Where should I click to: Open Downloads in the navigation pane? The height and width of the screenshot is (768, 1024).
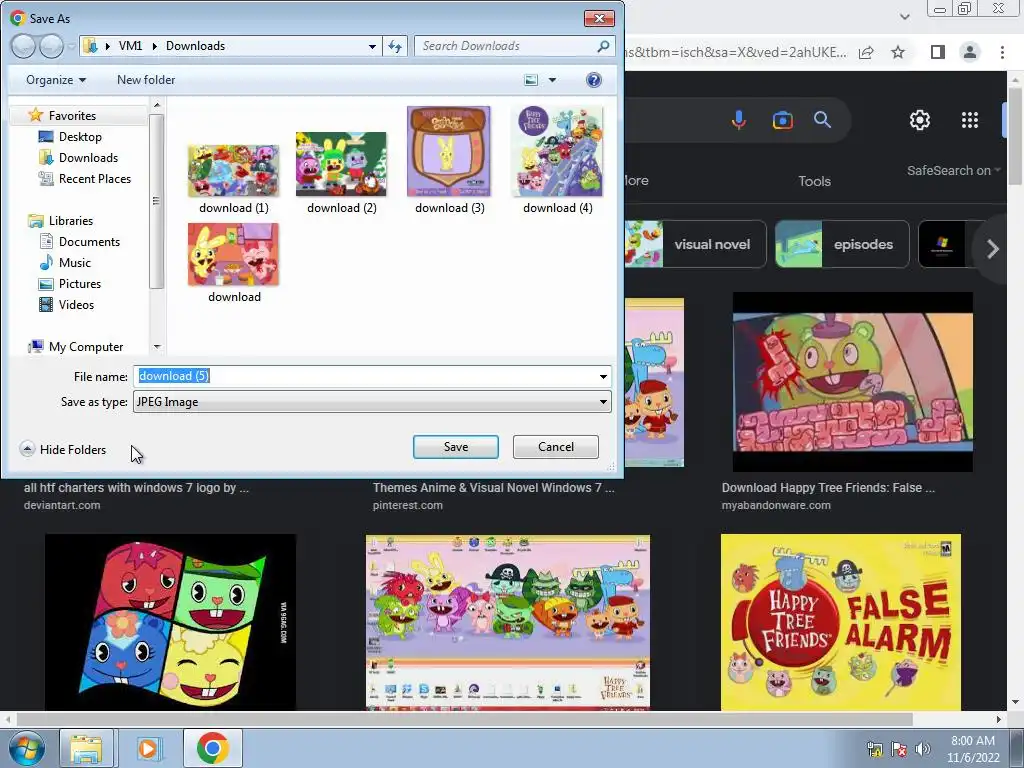click(88, 157)
